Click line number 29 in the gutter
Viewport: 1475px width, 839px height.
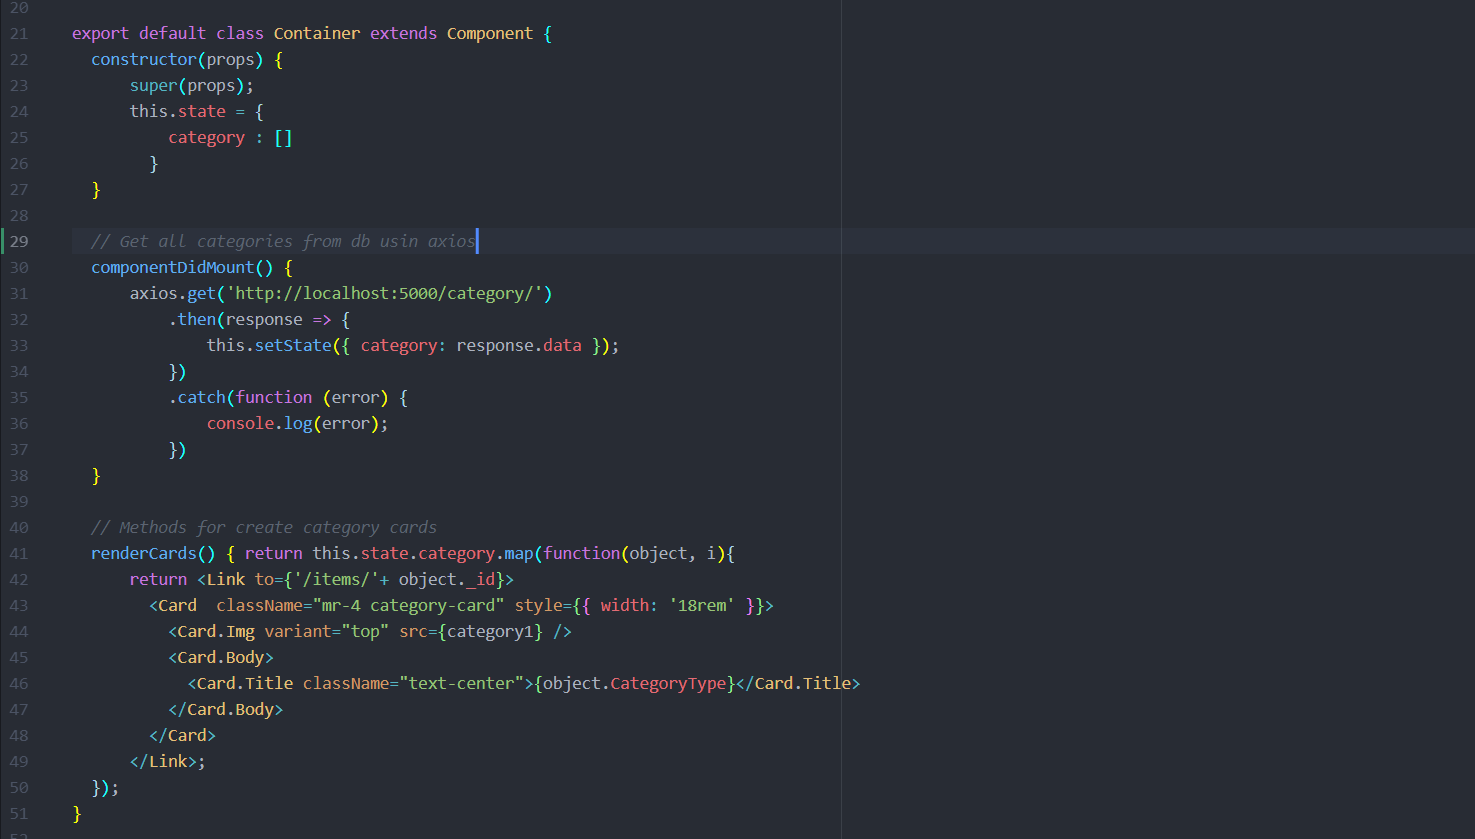pos(19,241)
